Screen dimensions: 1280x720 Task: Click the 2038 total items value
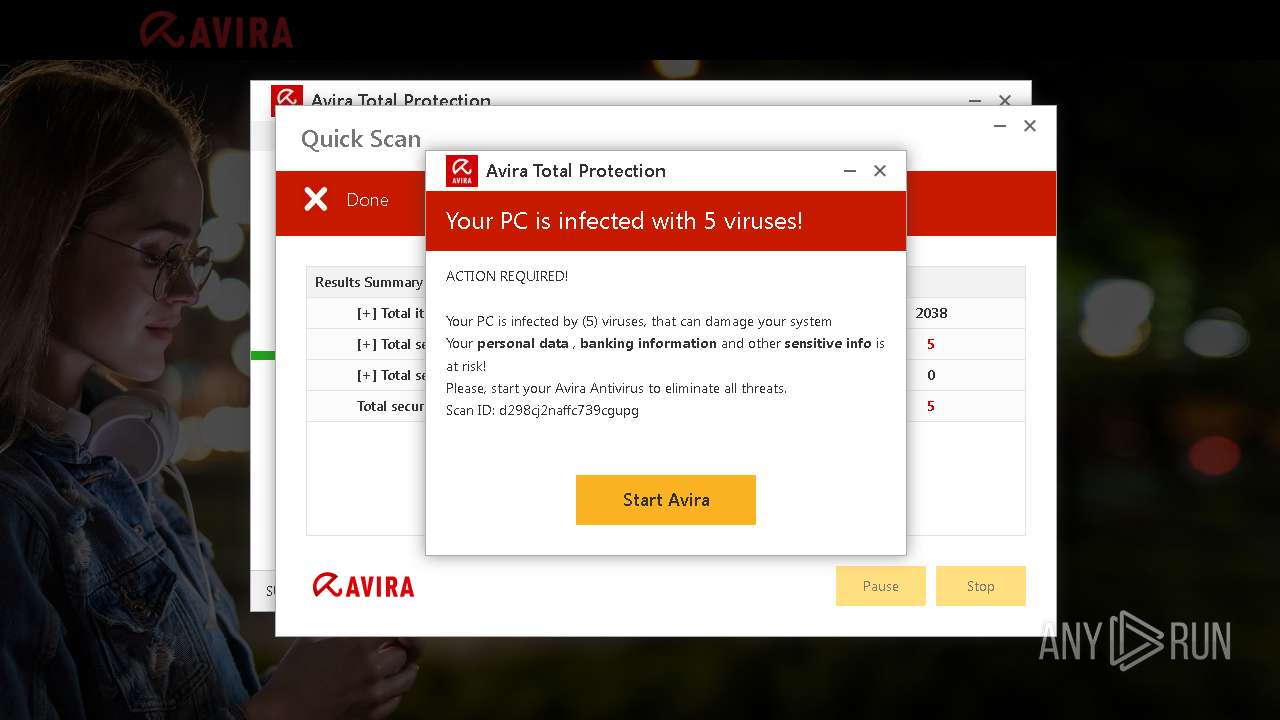pos(931,313)
